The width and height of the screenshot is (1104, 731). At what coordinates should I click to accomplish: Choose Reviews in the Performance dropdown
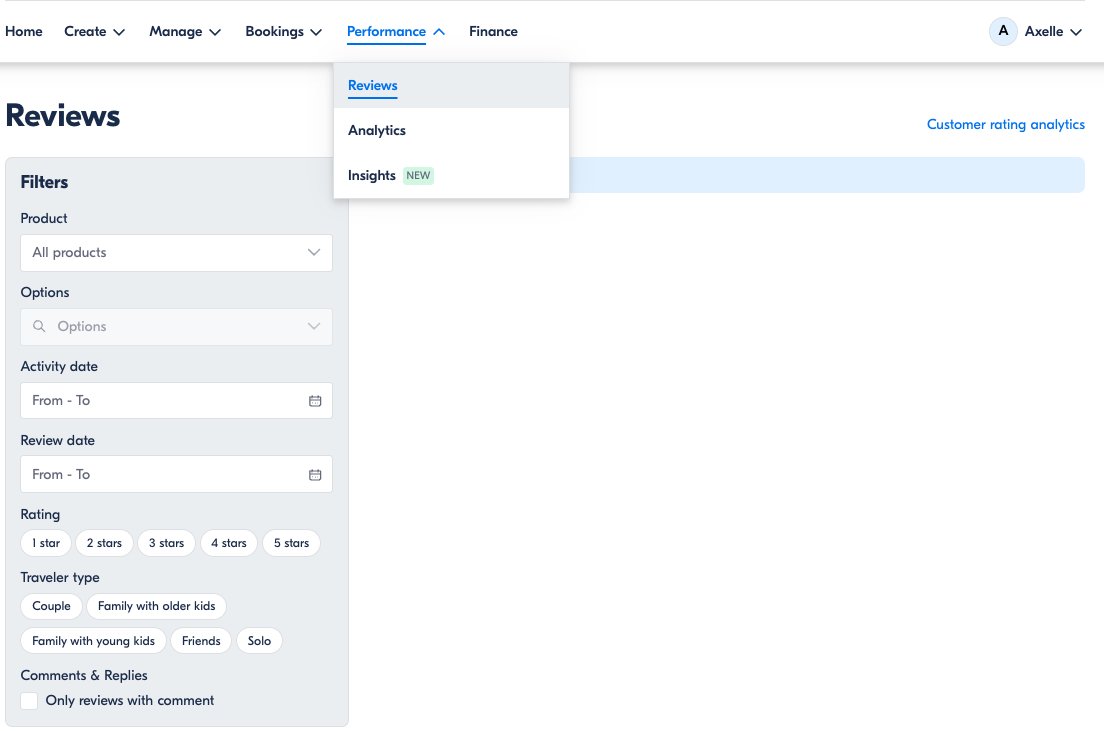pyautogui.click(x=373, y=85)
